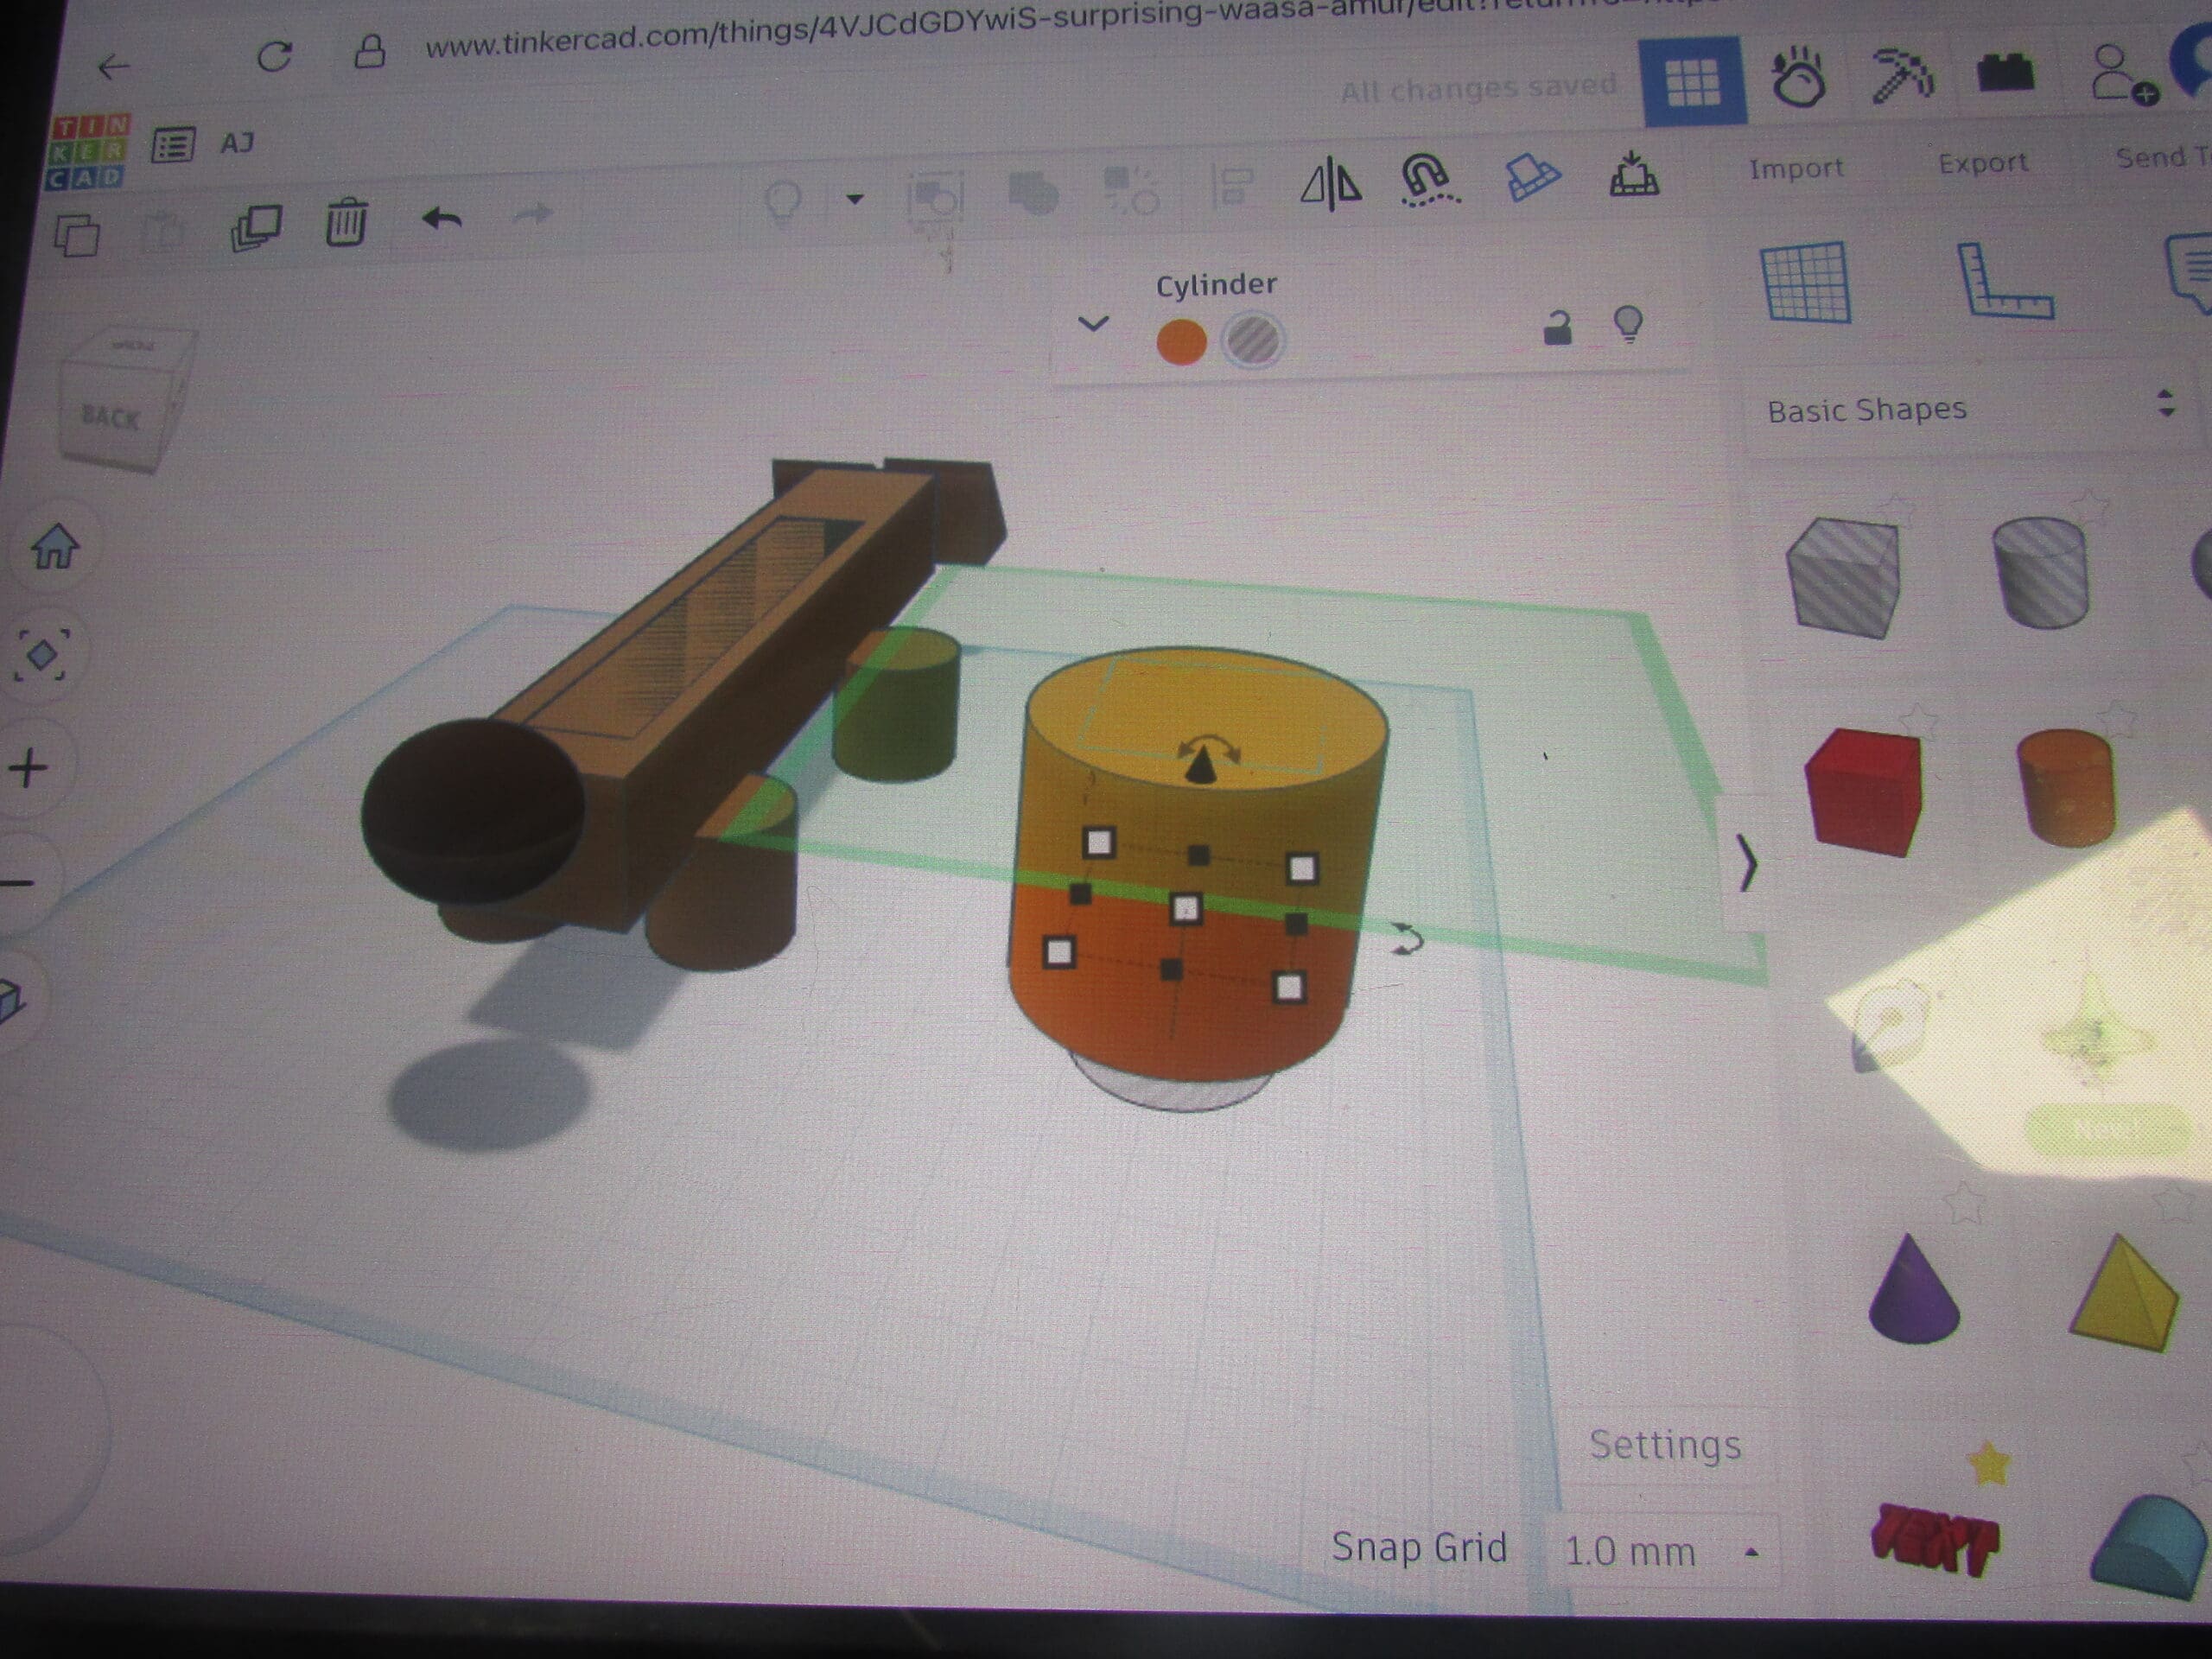Collapse the Cylinder inspector panel

1095,322
